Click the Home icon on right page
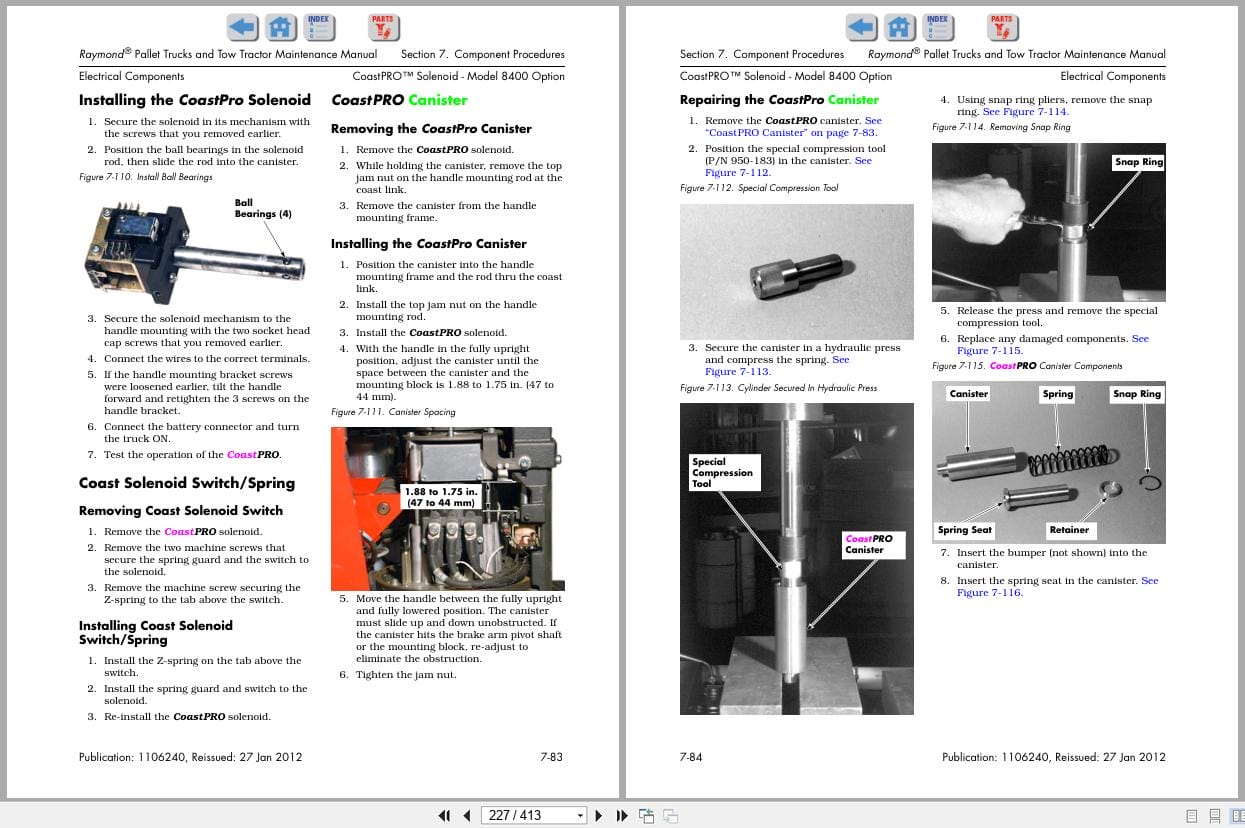 click(900, 27)
